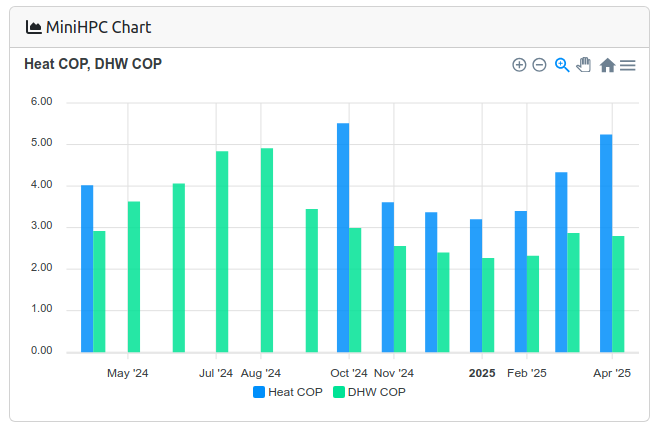Click the green bar above Aug '24

(x=267, y=250)
